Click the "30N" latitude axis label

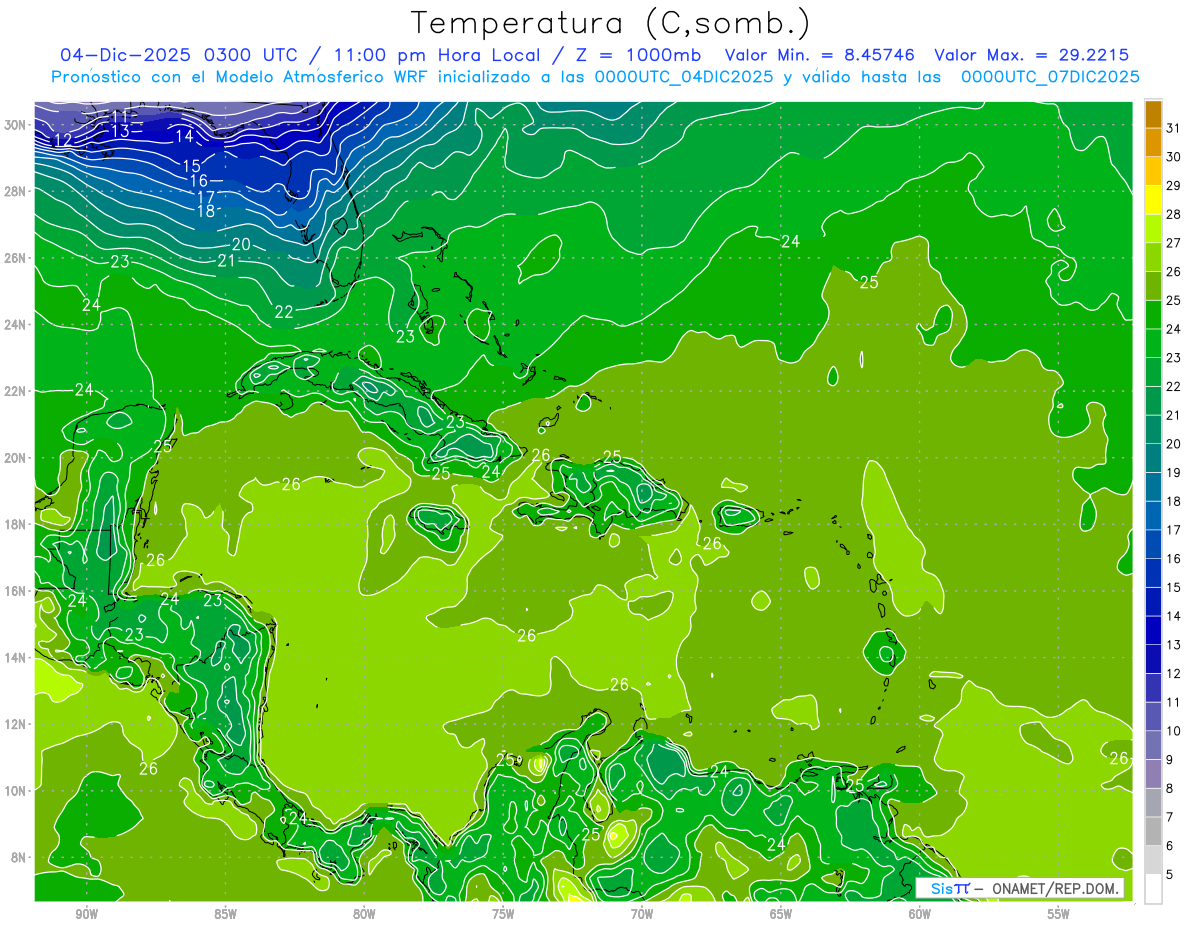click(14, 125)
